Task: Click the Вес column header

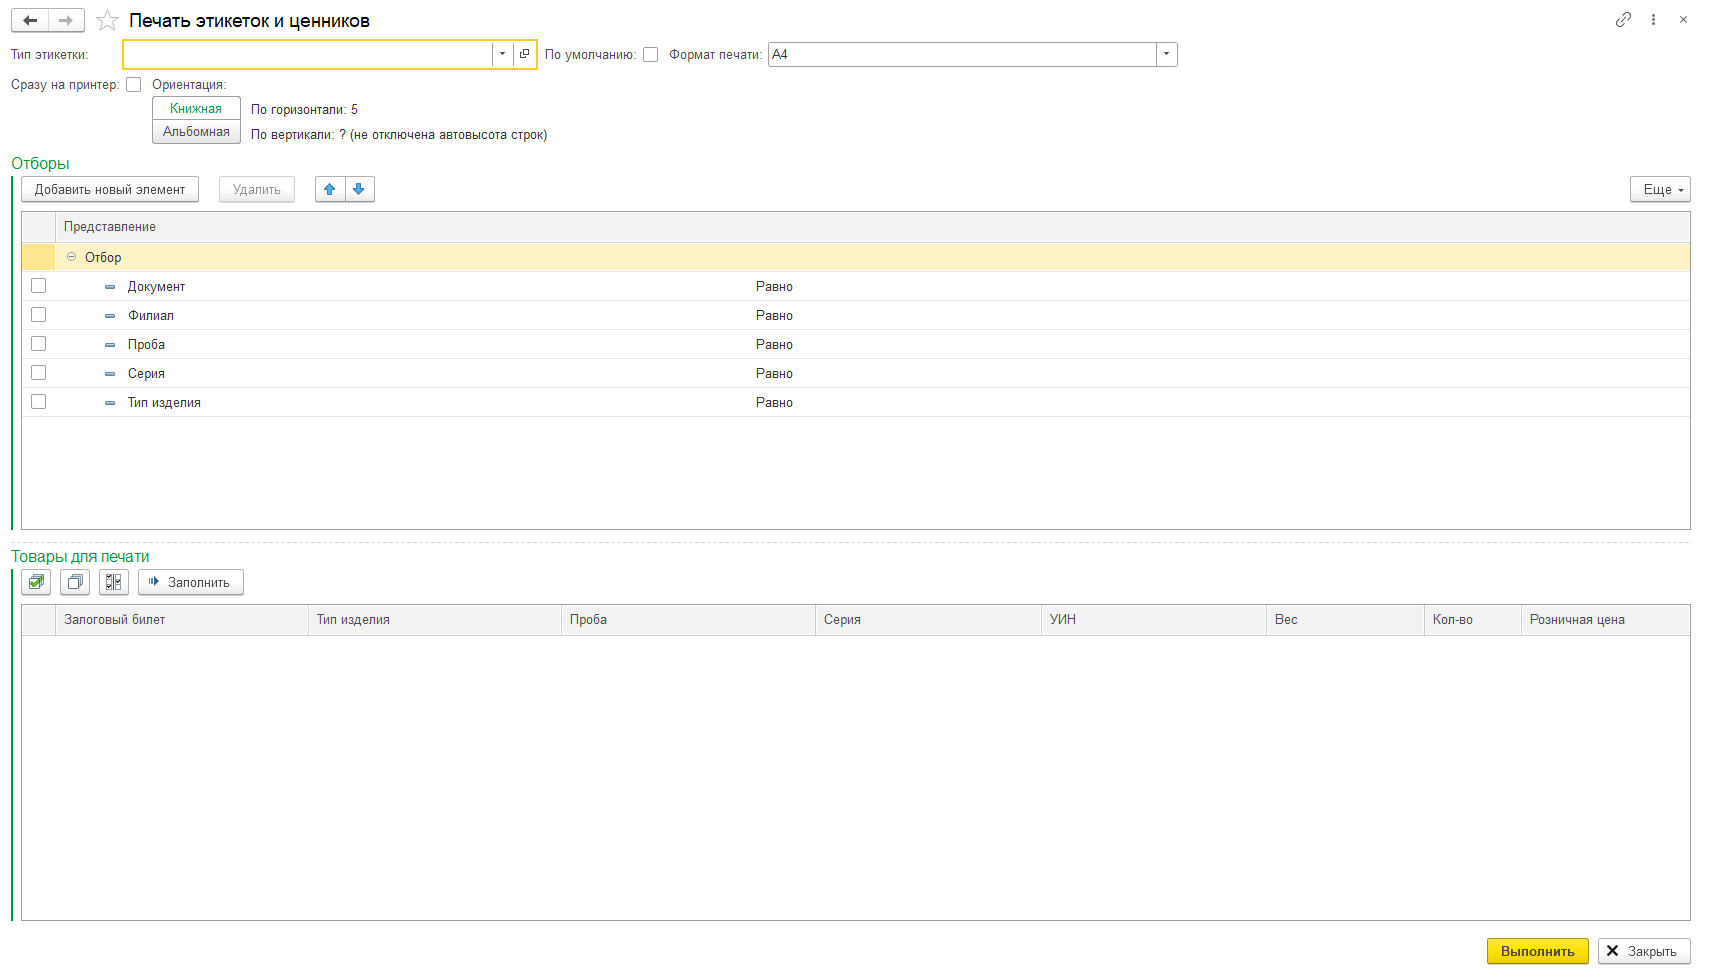Action: click(1345, 620)
